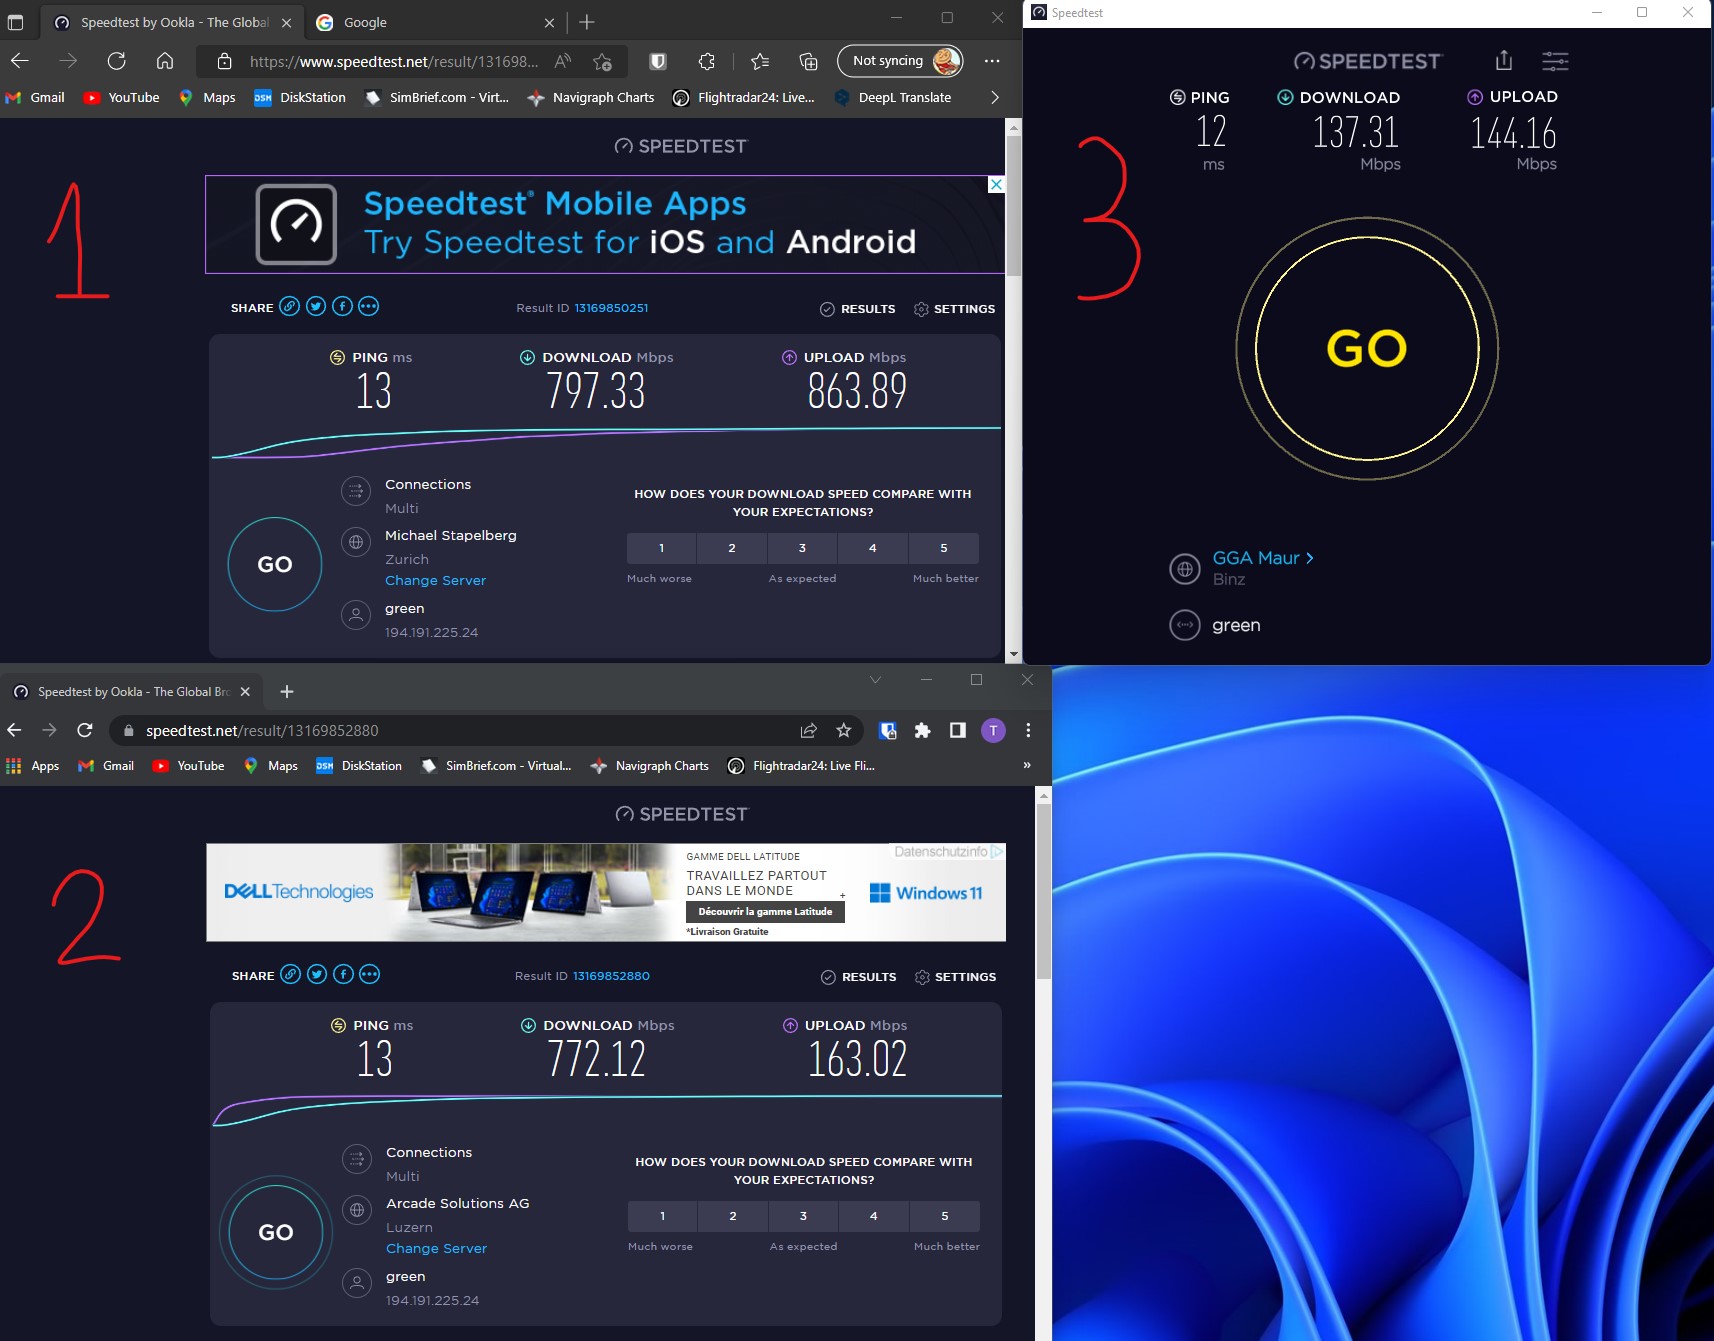This screenshot has height=1341, width=1714.
Task: Start test with yellow GO button
Action: pyautogui.click(x=1366, y=349)
